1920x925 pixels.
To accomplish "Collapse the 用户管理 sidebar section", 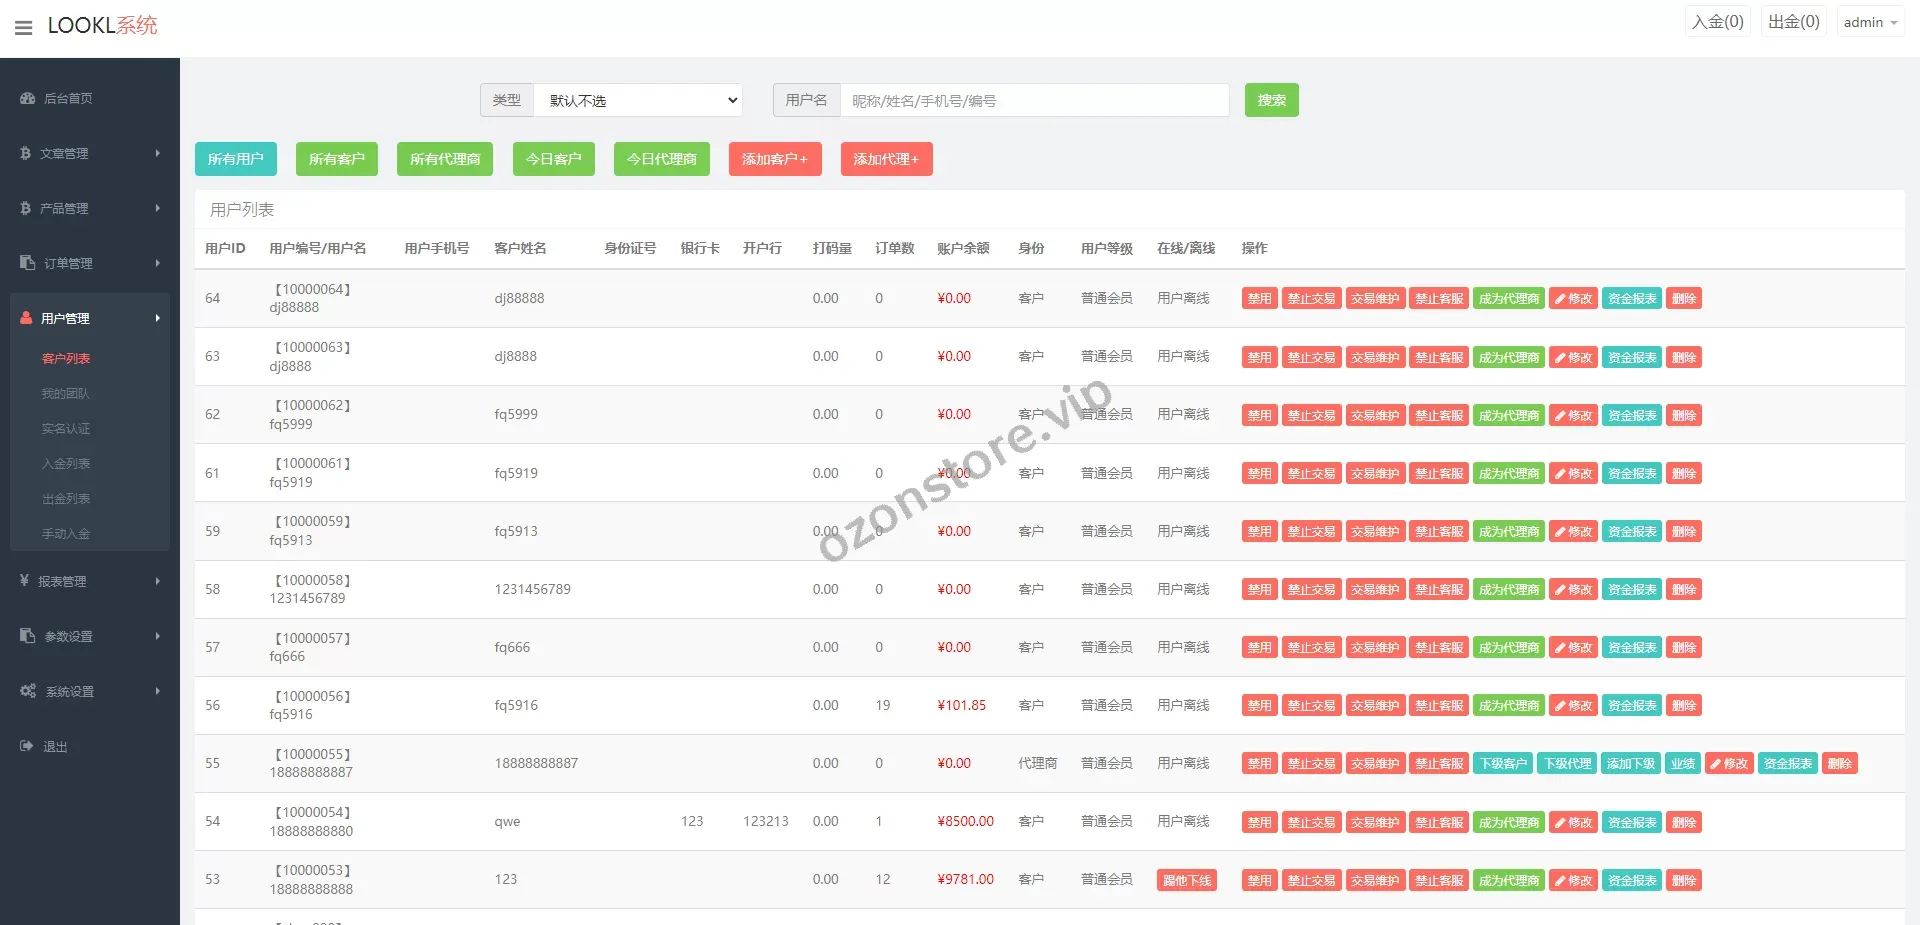I will point(157,318).
